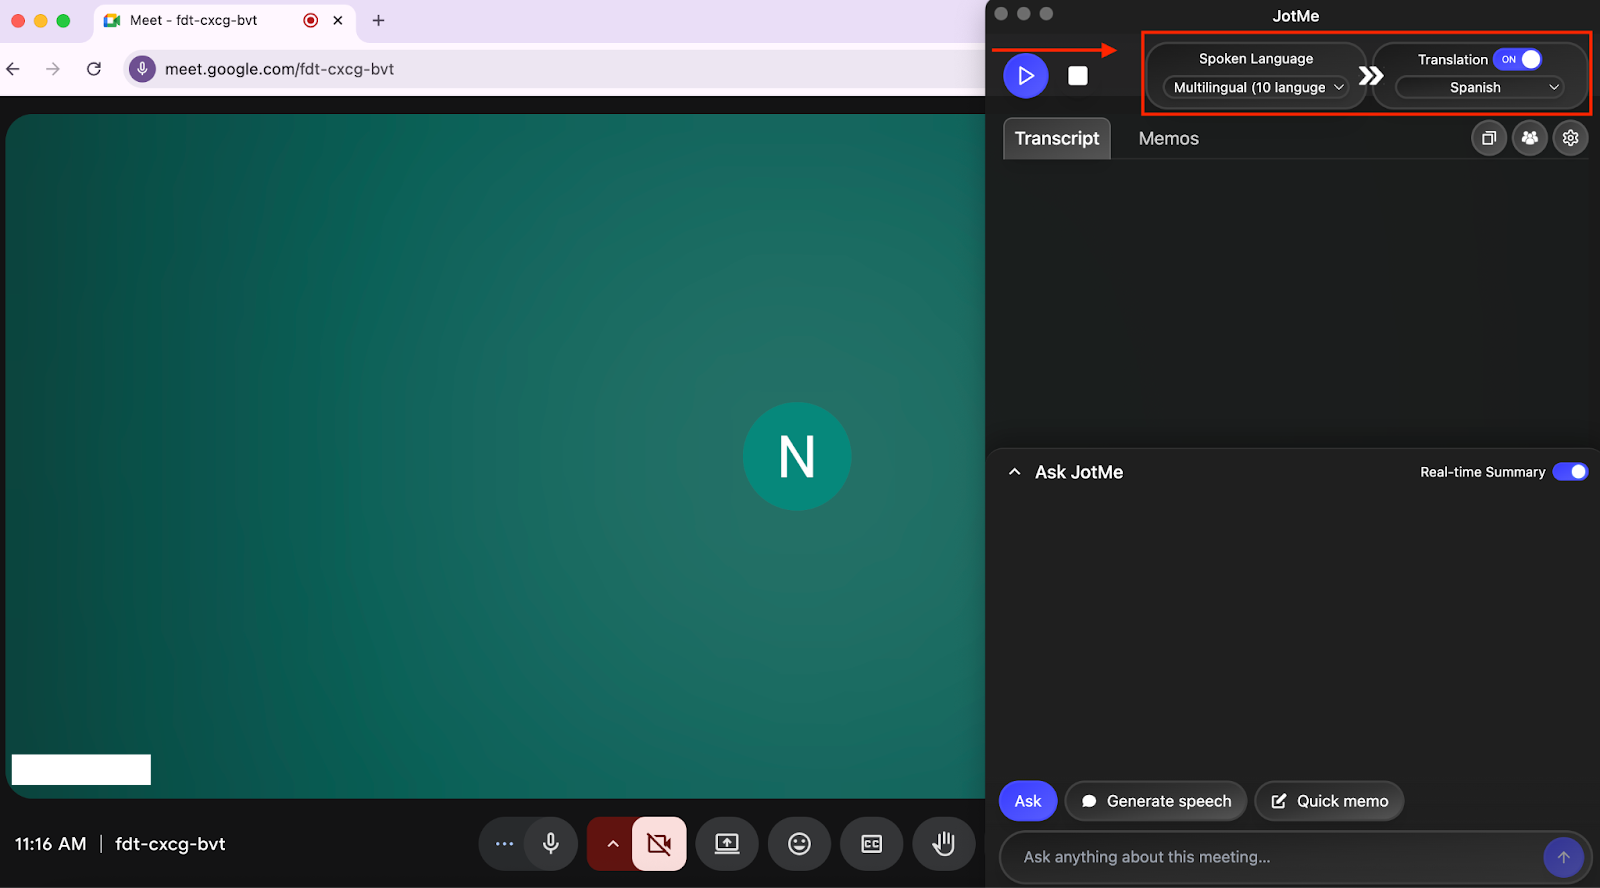Open a new browser tab
The height and width of the screenshot is (888, 1600).
click(378, 20)
